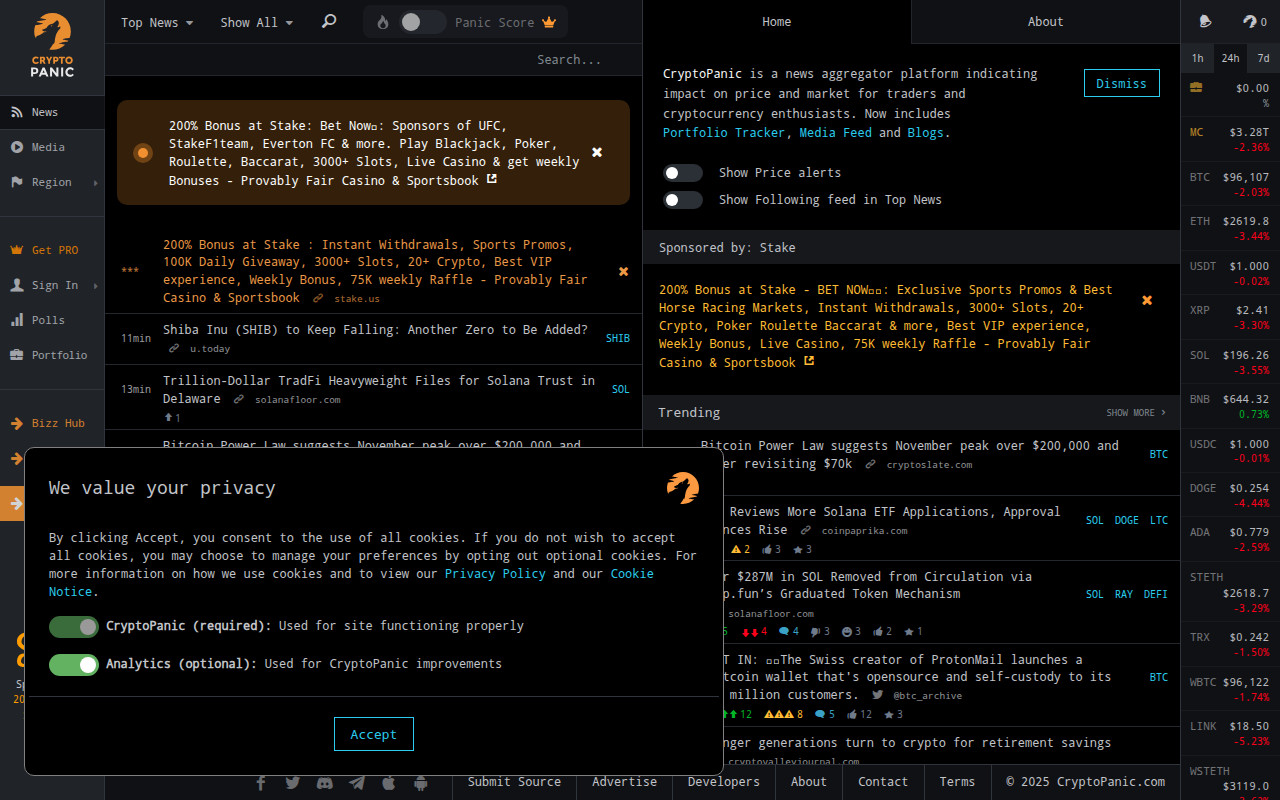Image resolution: width=1280 pixels, height=800 pixels.
Task: Click the Polls bar chart icon
Action: pyautogui.click(x=16, y=320)
